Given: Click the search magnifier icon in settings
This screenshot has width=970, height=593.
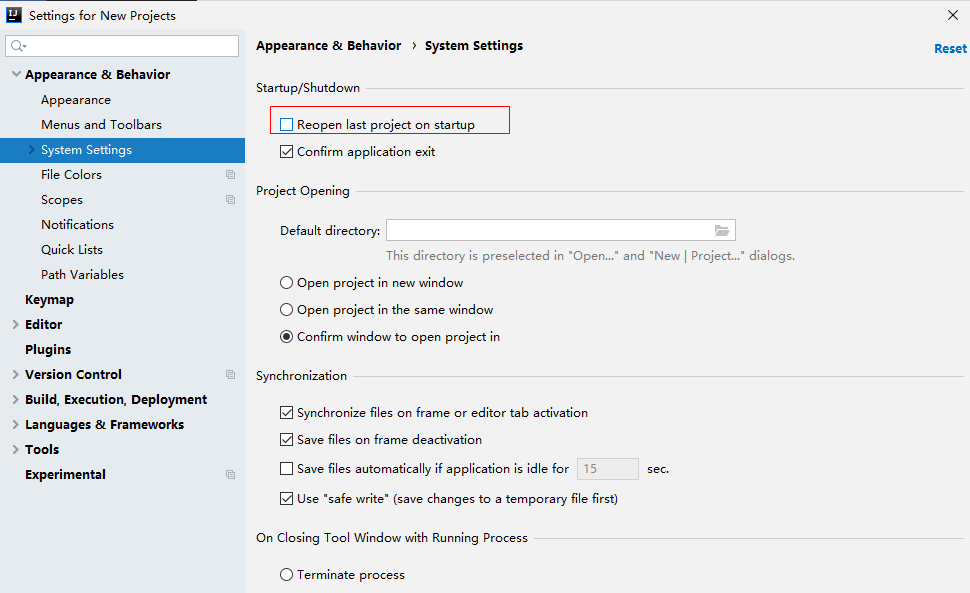Looking at the screenshot, I should tap(17, 46).
